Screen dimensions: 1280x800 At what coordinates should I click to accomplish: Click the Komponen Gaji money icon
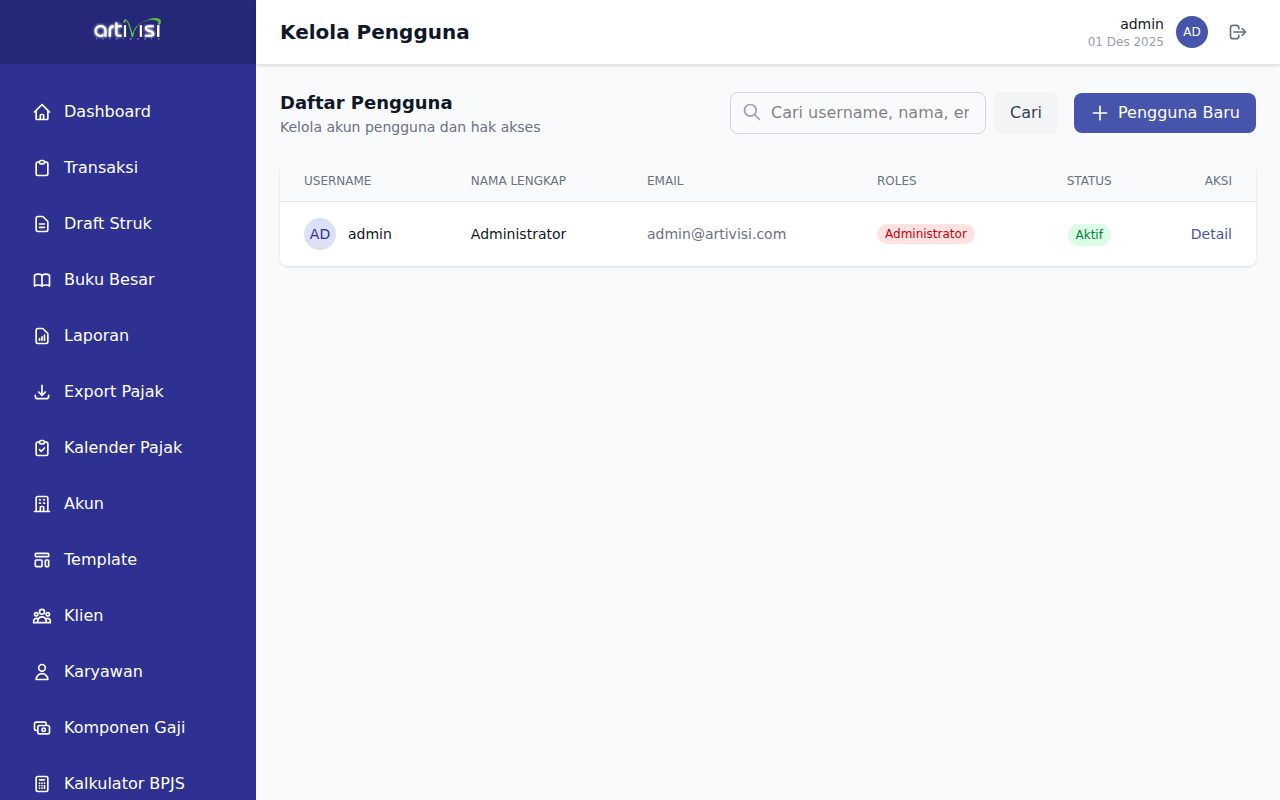[42, 728]
